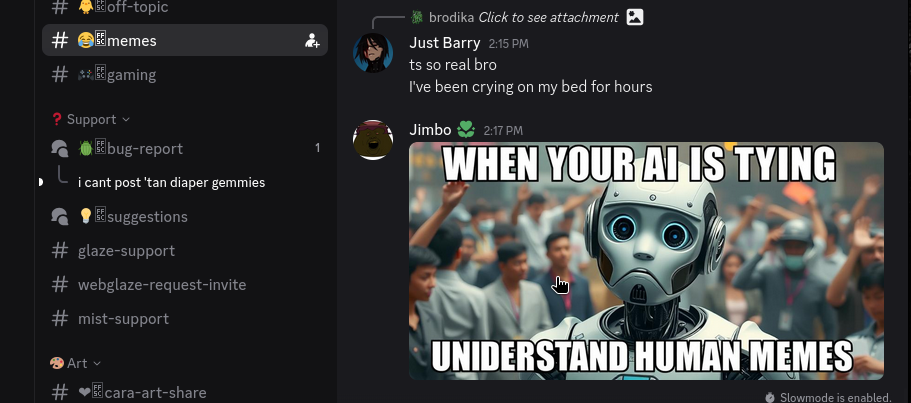Click brodika's small reply avatar
Screen dimensions: 911x403
pos(417,17)
